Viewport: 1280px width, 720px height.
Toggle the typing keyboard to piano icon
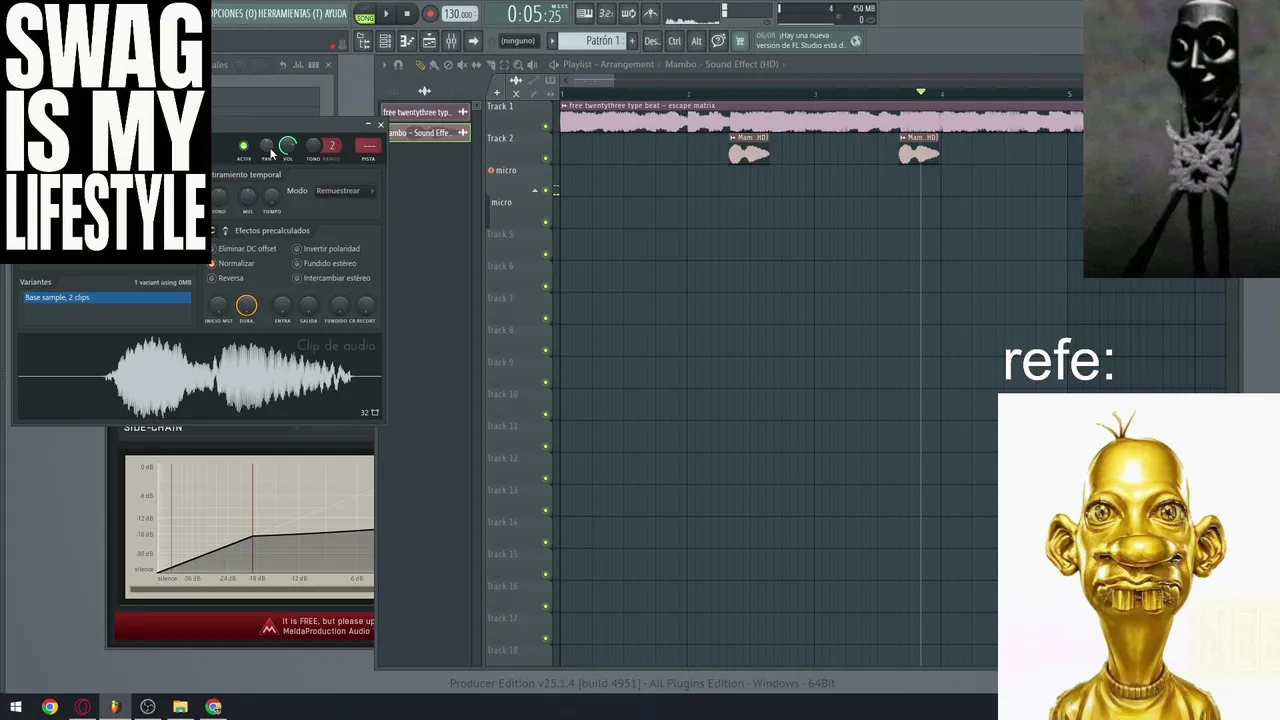tap(585, 14)
